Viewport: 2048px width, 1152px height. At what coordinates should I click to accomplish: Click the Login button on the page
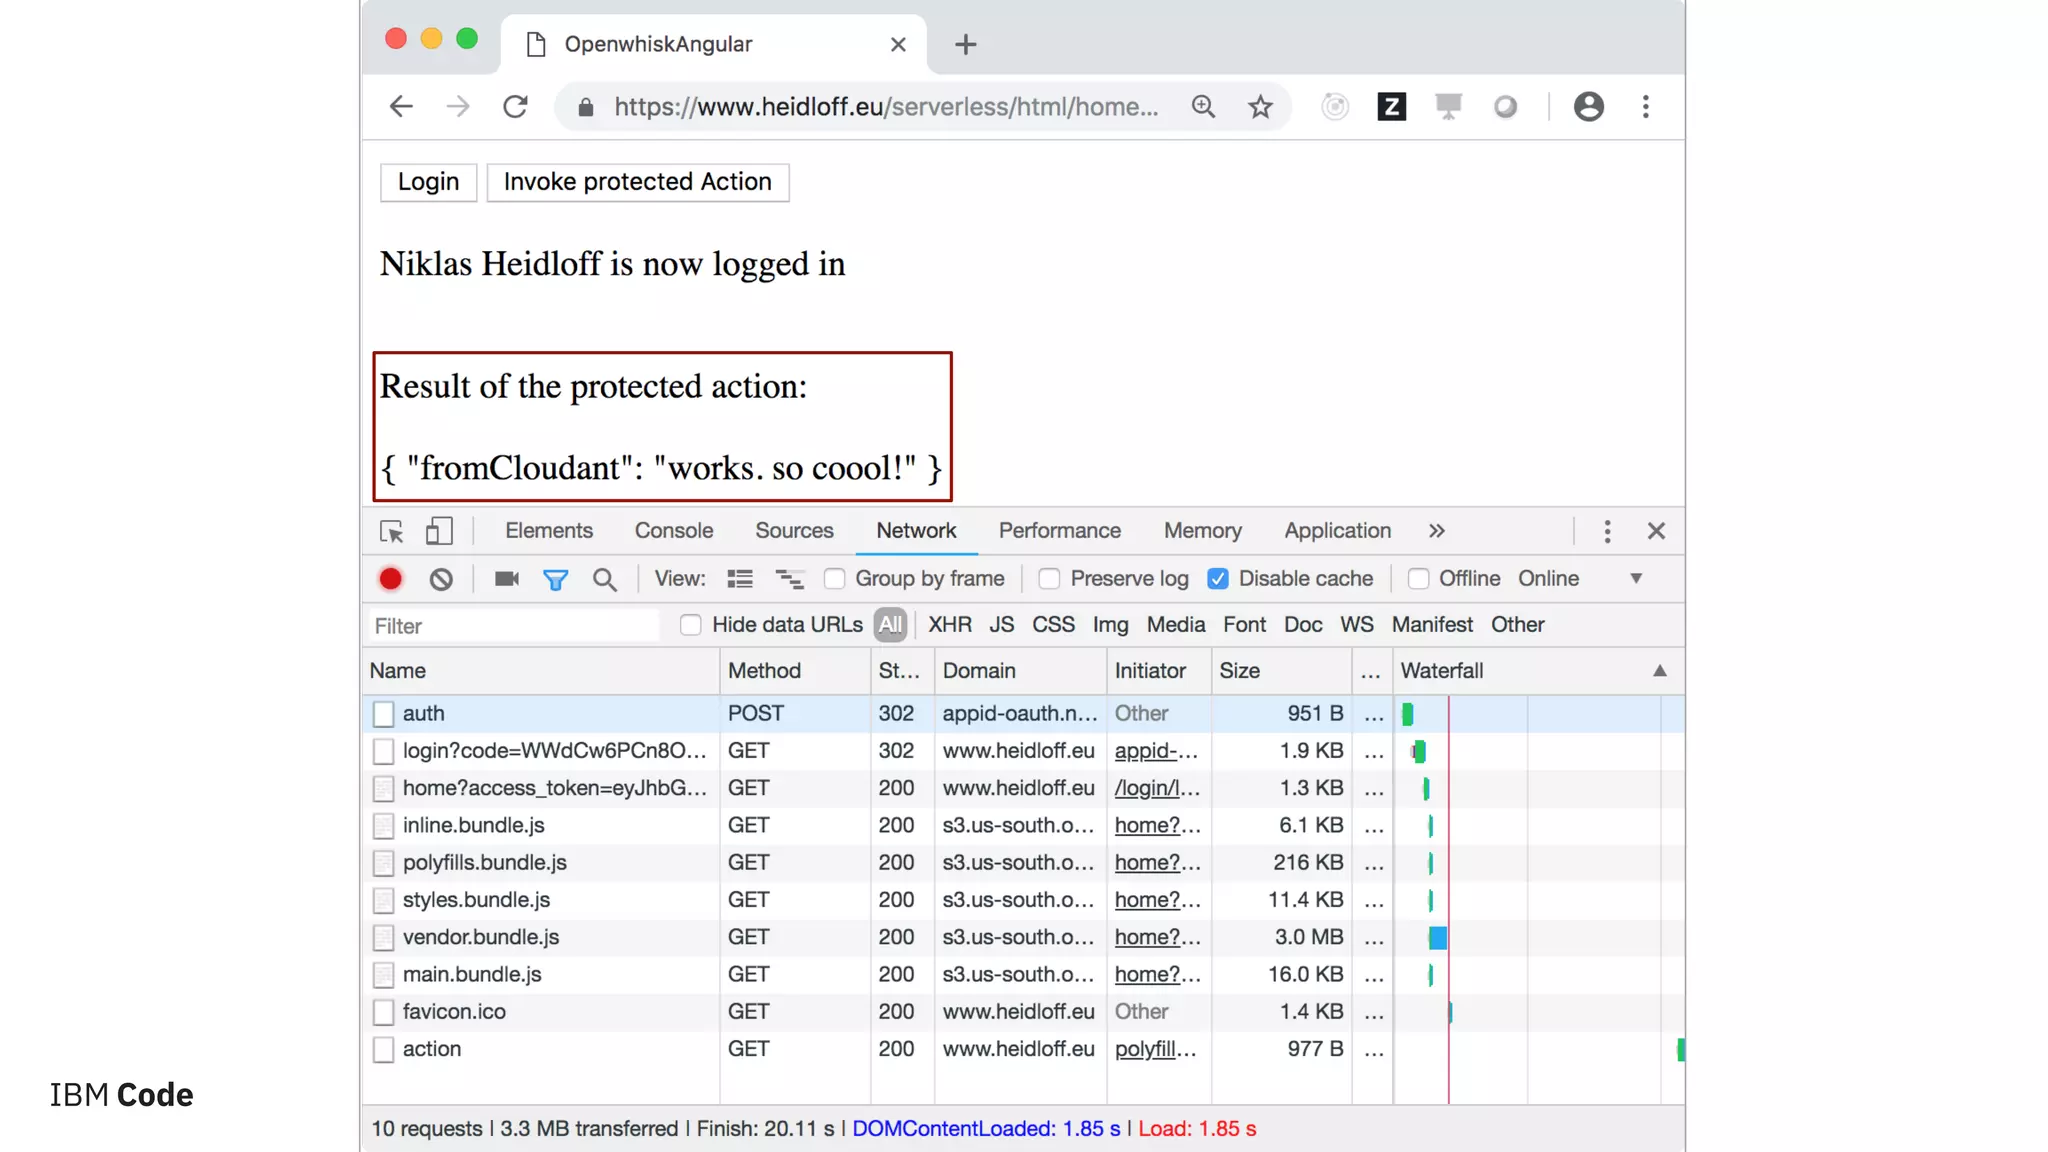pos(428,182)
